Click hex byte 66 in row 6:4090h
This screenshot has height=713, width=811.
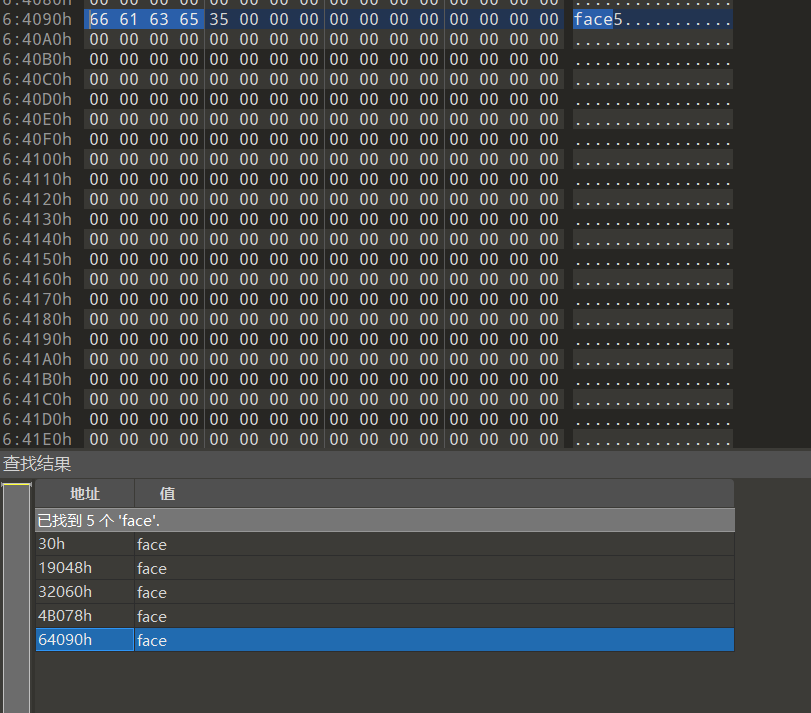coord(99,20)
